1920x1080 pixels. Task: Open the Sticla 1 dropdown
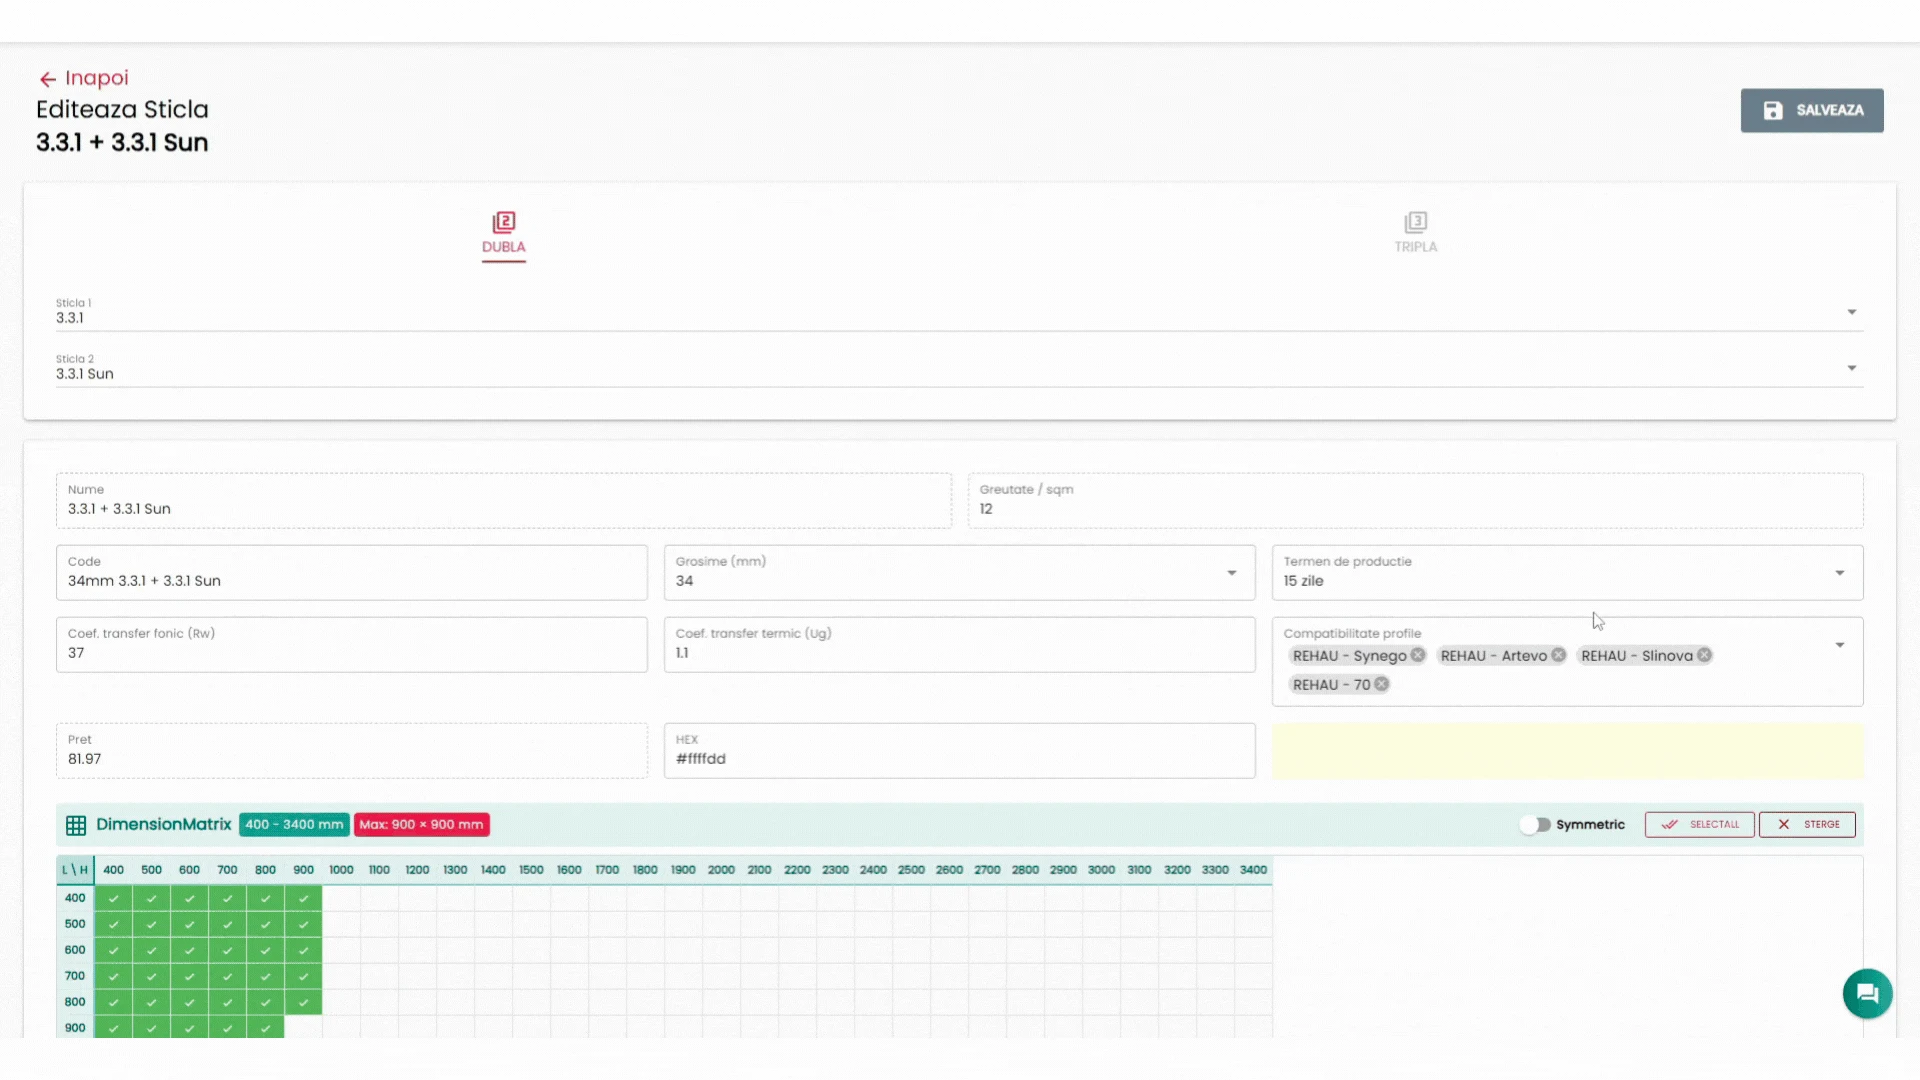pyautogui.click(x=959, y=312)
